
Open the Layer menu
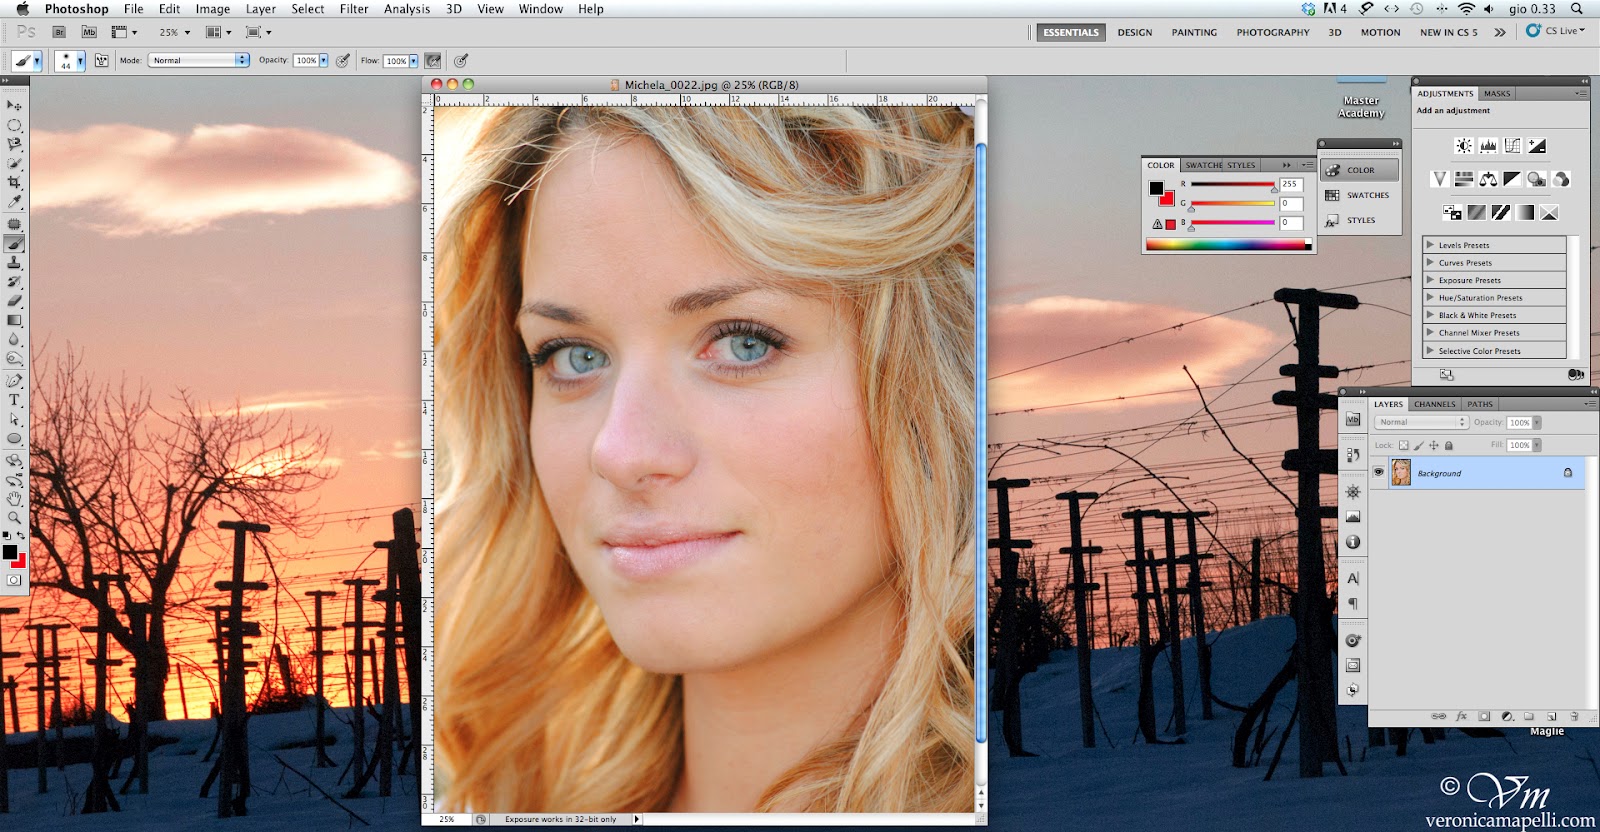coord(261,9)
